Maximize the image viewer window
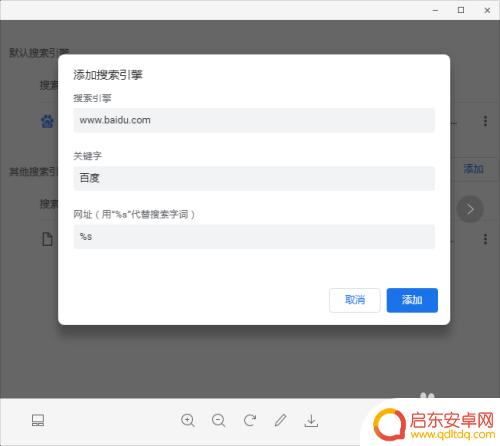The height and width of the screenshot is (446, 500). 461,10
